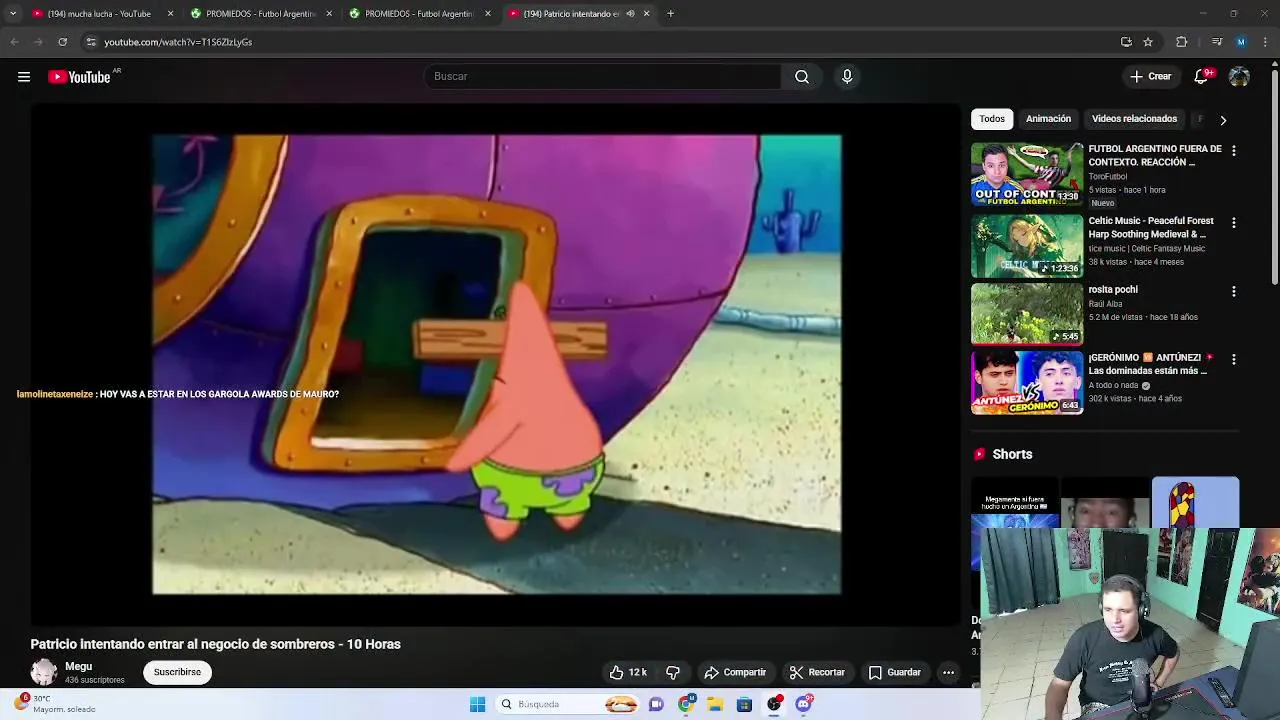
Task: Open media controls in browser toolbar
Action: pos(1217,42)
